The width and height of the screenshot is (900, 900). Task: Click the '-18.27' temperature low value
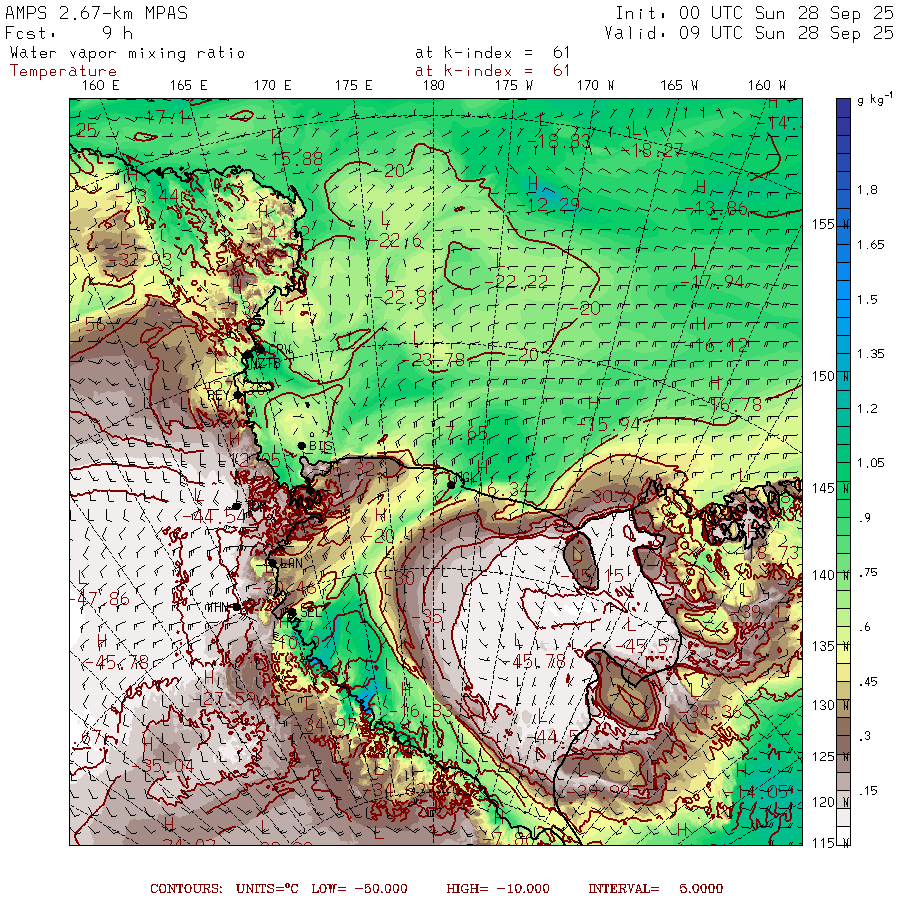point(651,150)
